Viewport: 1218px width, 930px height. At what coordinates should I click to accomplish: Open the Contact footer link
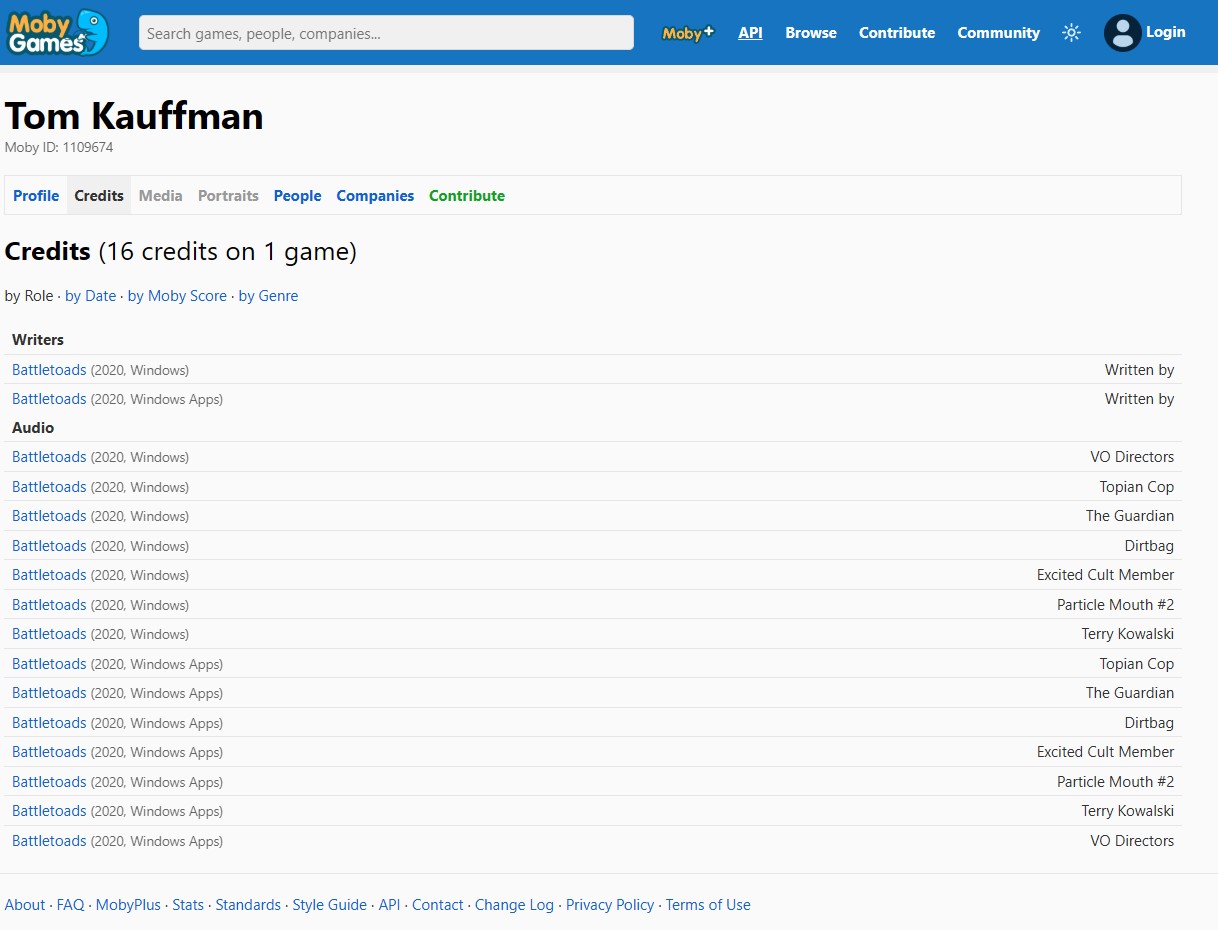click(438, 905)
